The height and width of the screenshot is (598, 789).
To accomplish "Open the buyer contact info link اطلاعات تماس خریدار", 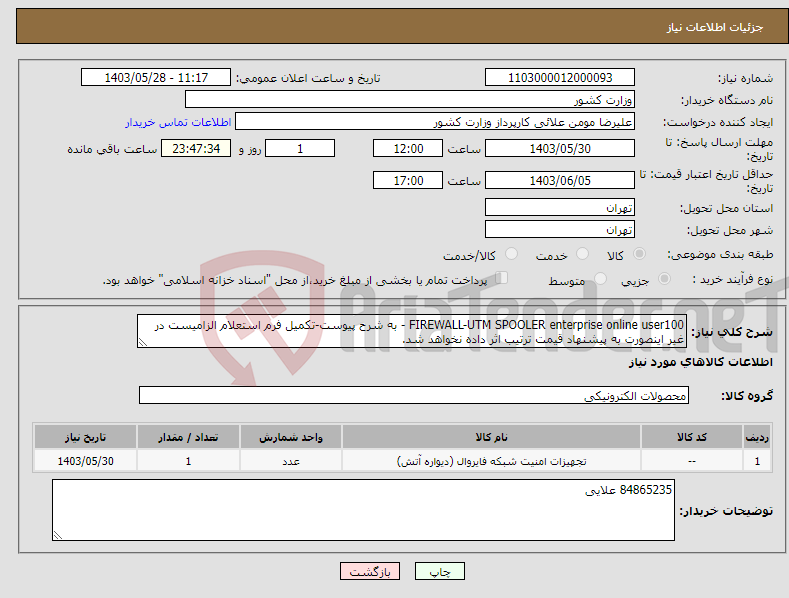I will [178, 122].
